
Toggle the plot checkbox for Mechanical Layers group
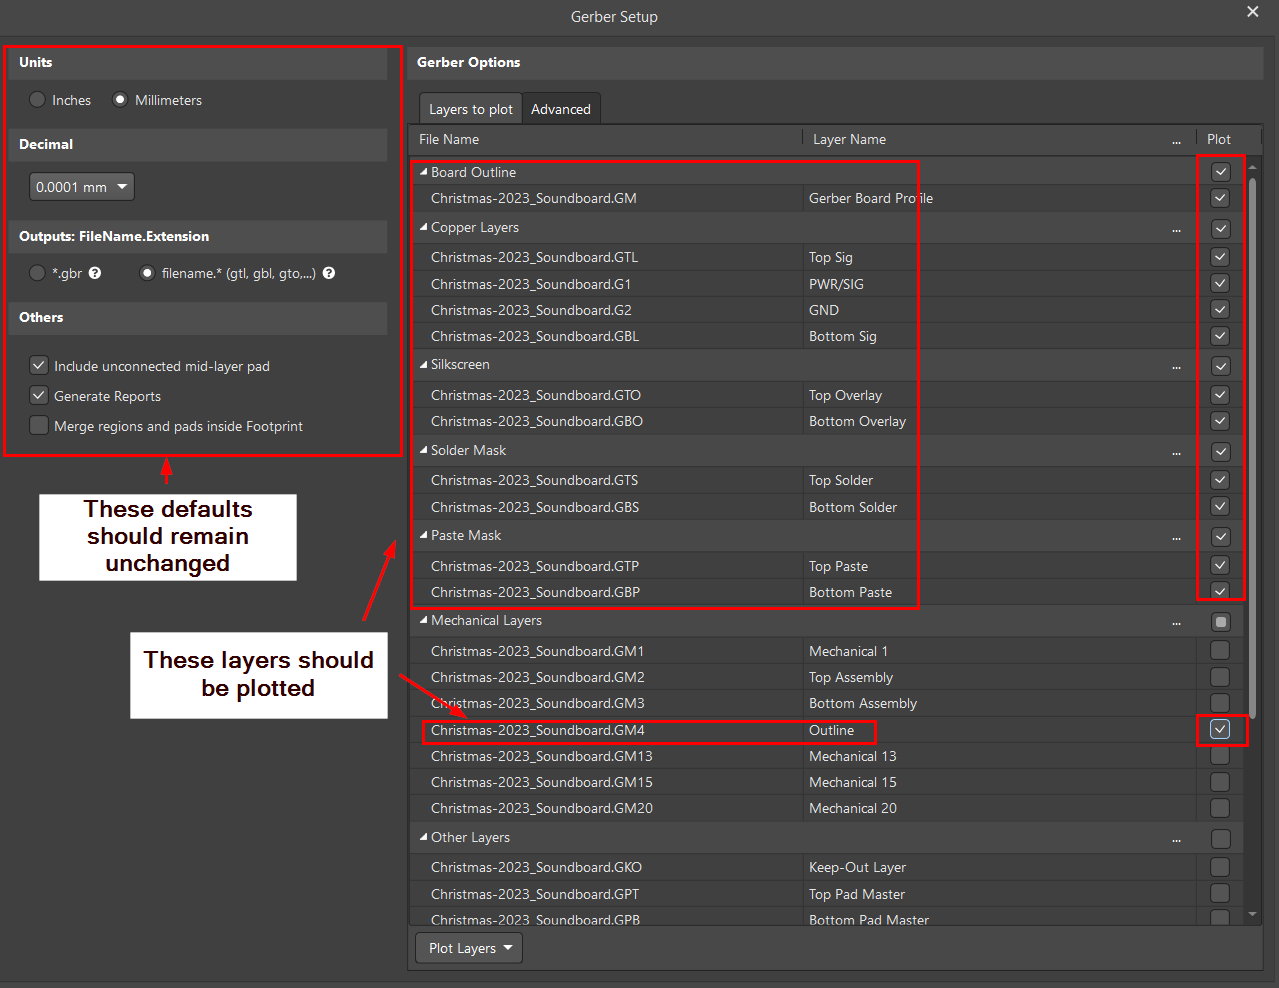(1220, 622)
